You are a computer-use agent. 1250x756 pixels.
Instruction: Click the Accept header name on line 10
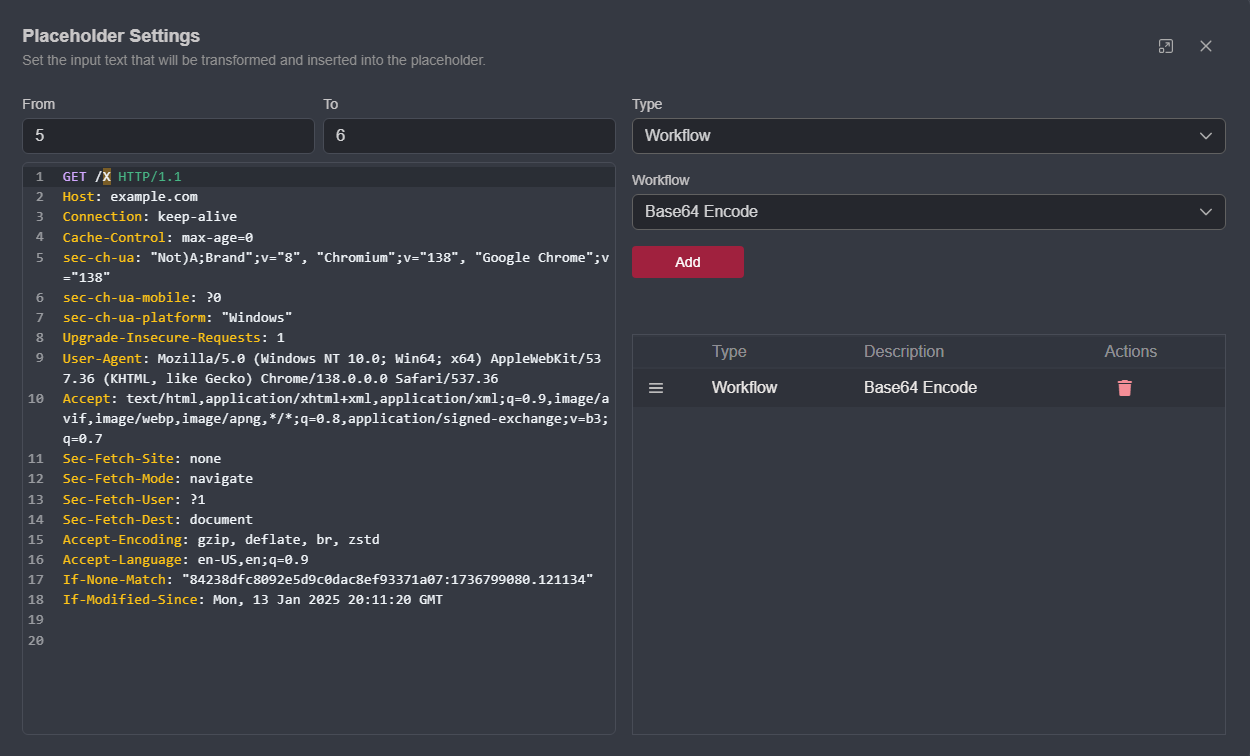point(86,398)
